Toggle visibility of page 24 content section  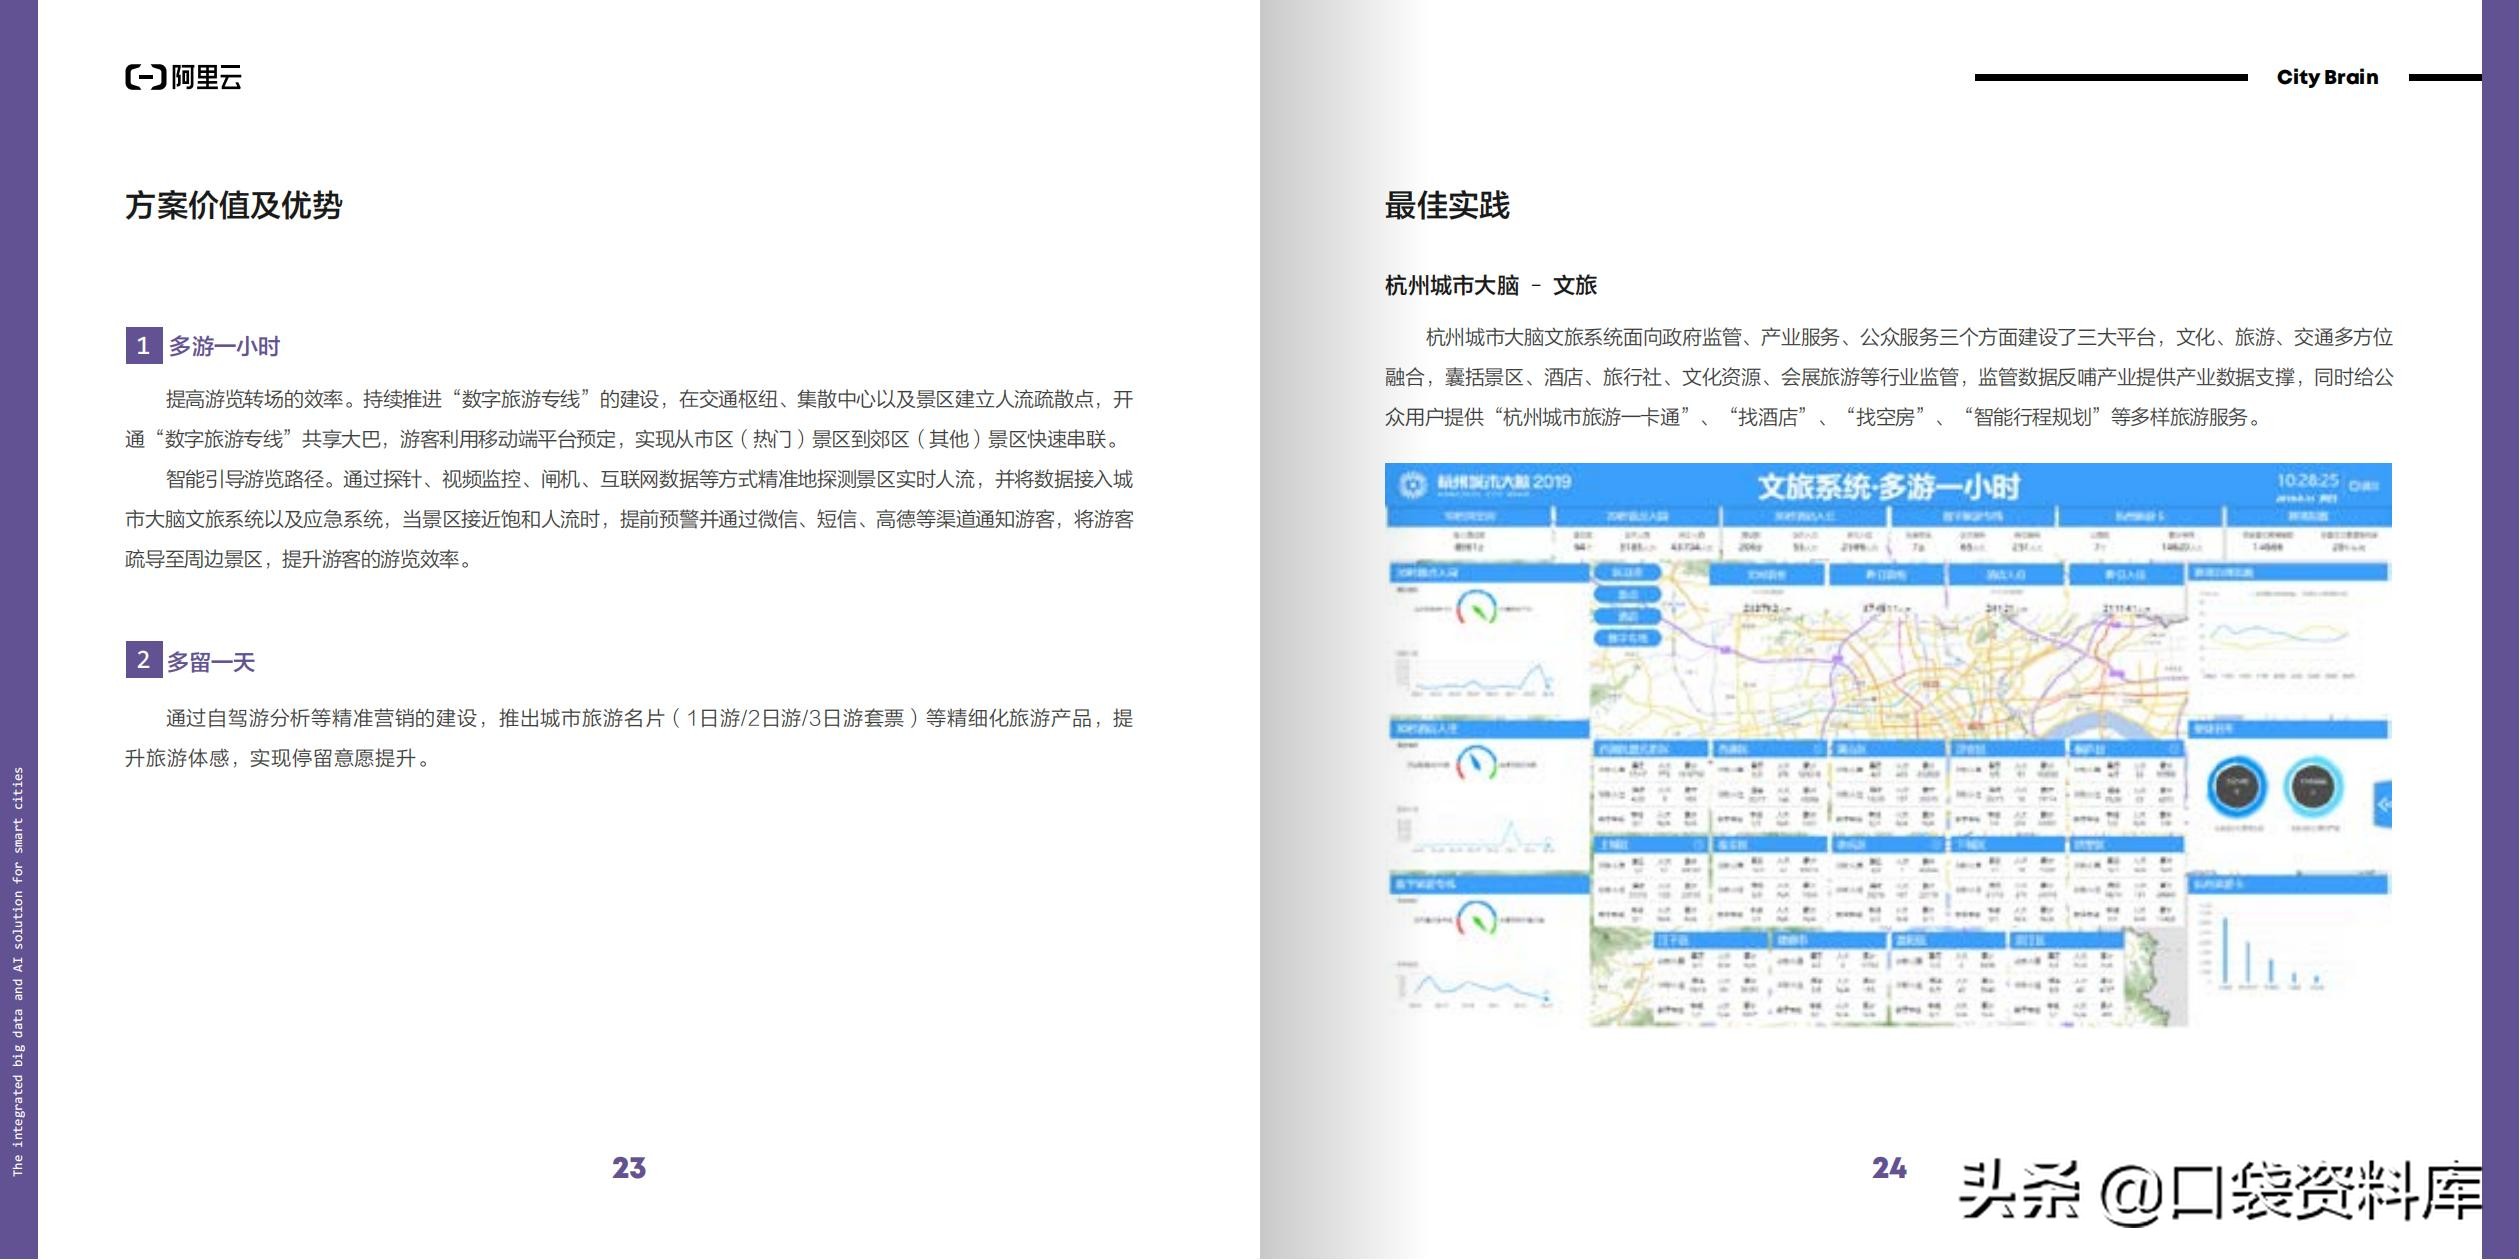pyautogui.click(x=1446, y=204)
